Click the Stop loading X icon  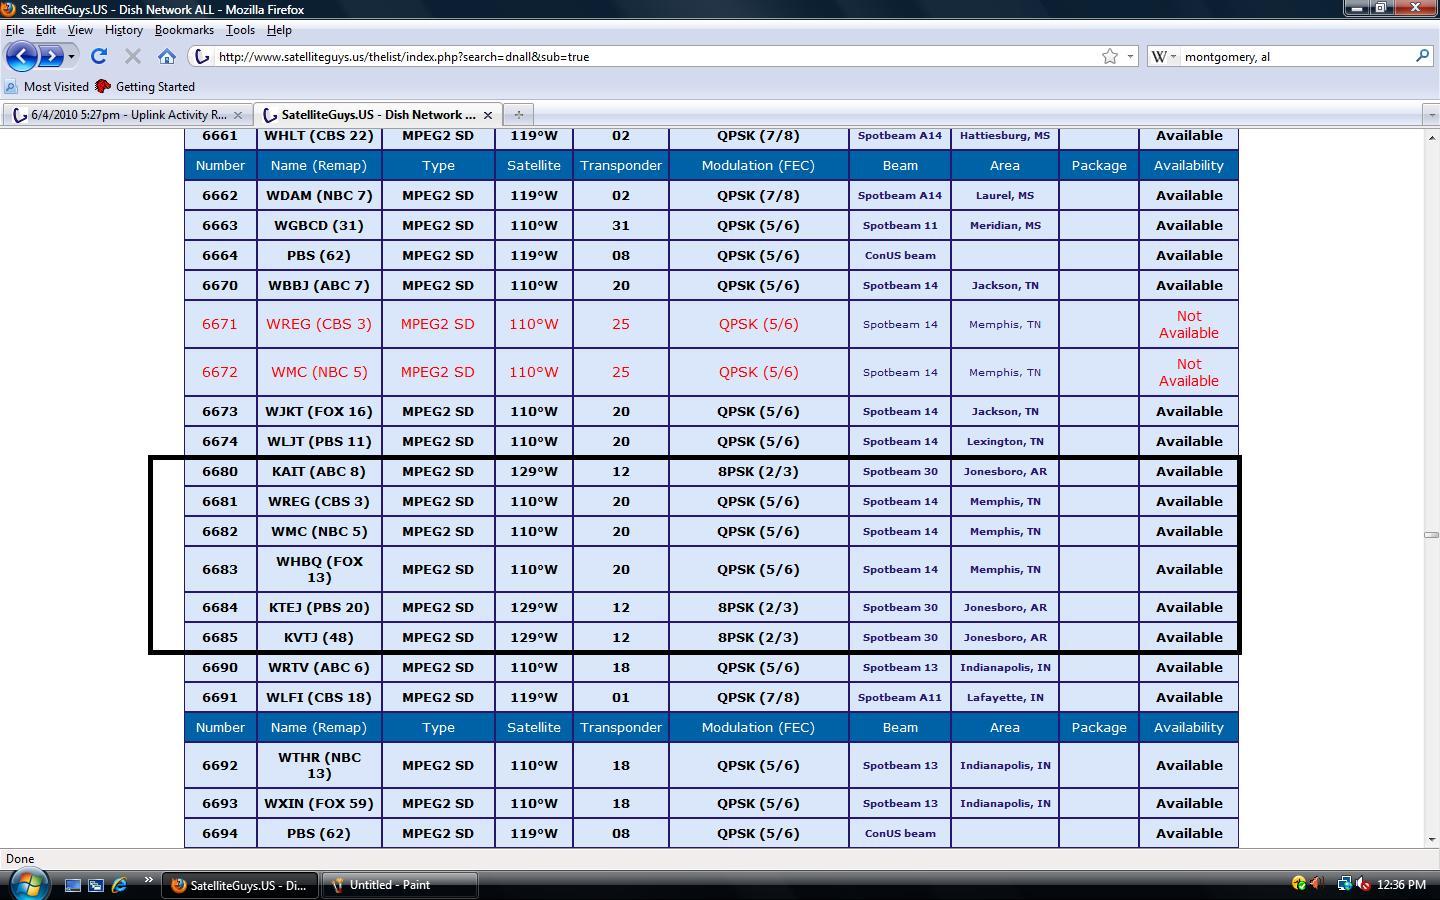(133, 56)
